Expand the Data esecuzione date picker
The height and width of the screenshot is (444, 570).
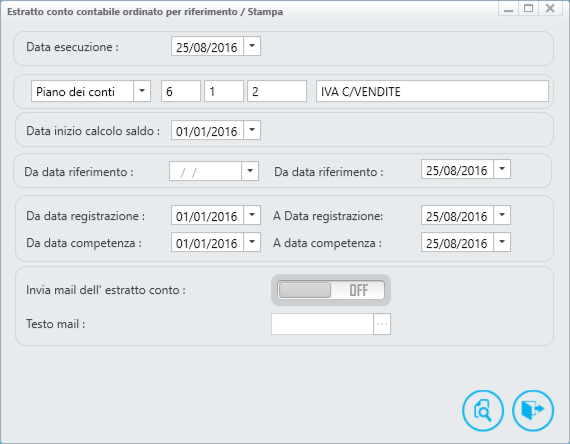click(252, 46)
